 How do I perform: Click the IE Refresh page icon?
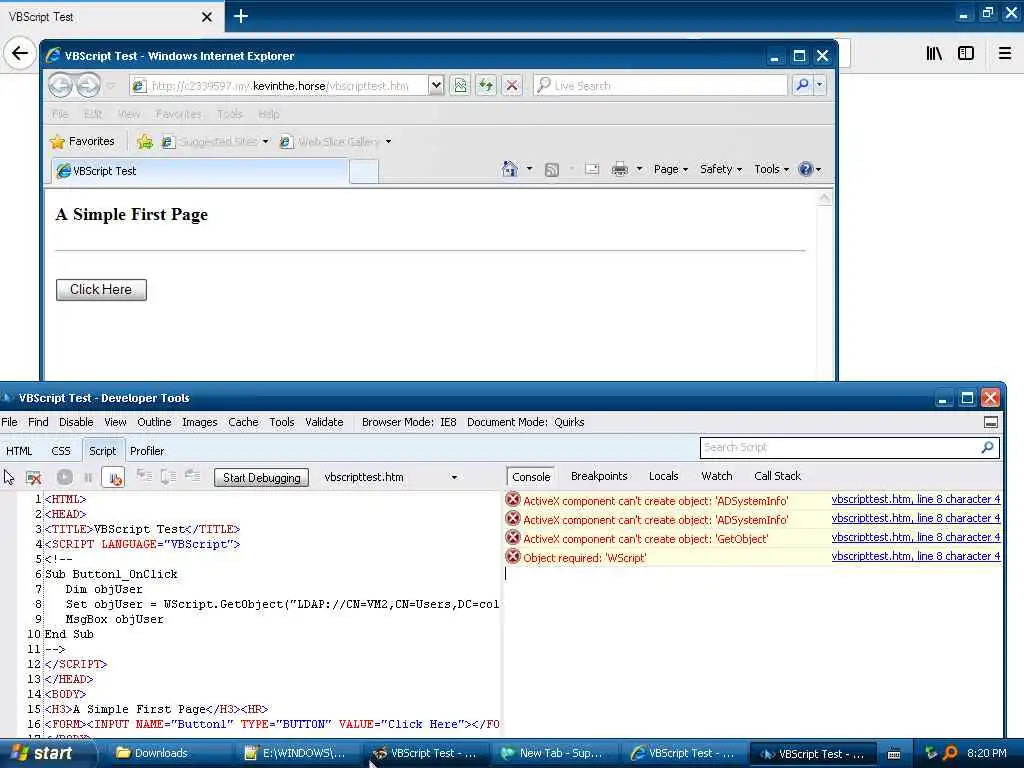click(x=486, y=86)
